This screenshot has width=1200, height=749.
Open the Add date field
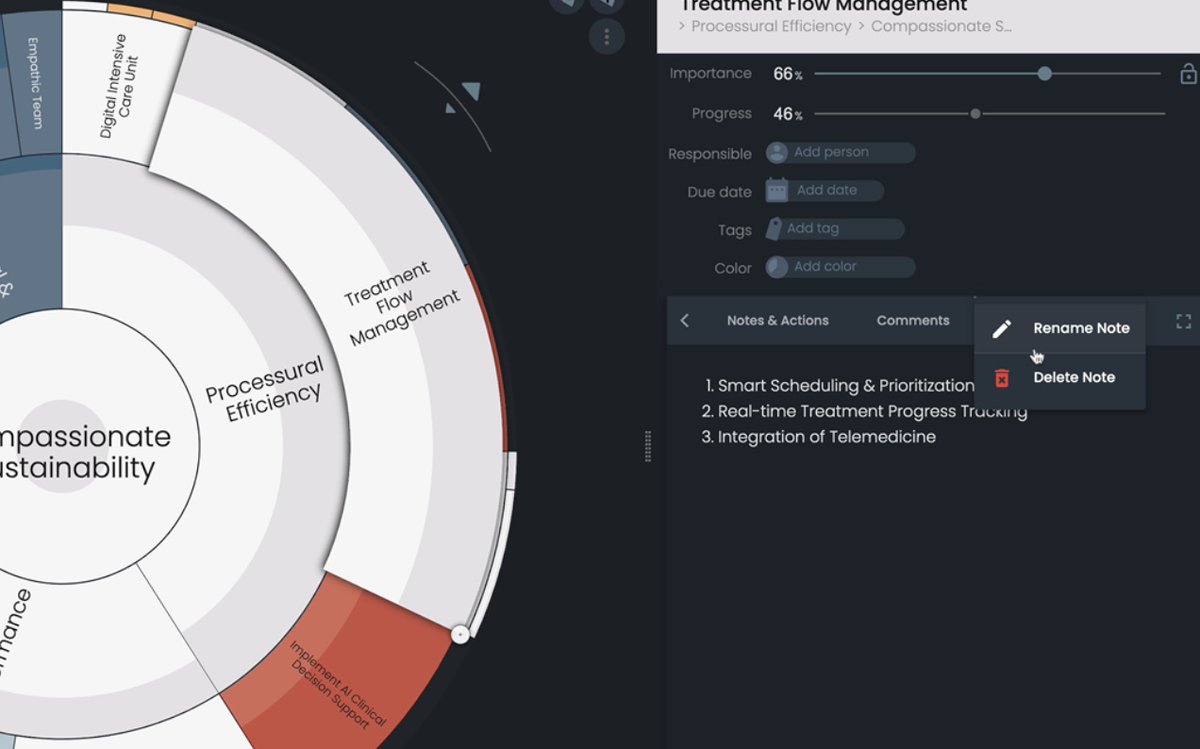point(825,191)
